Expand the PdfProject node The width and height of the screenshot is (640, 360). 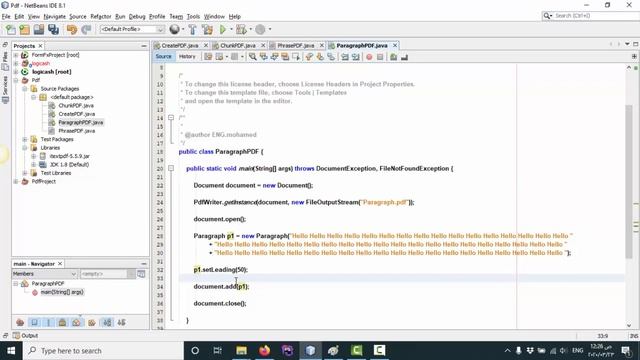(x=16, y=182)
